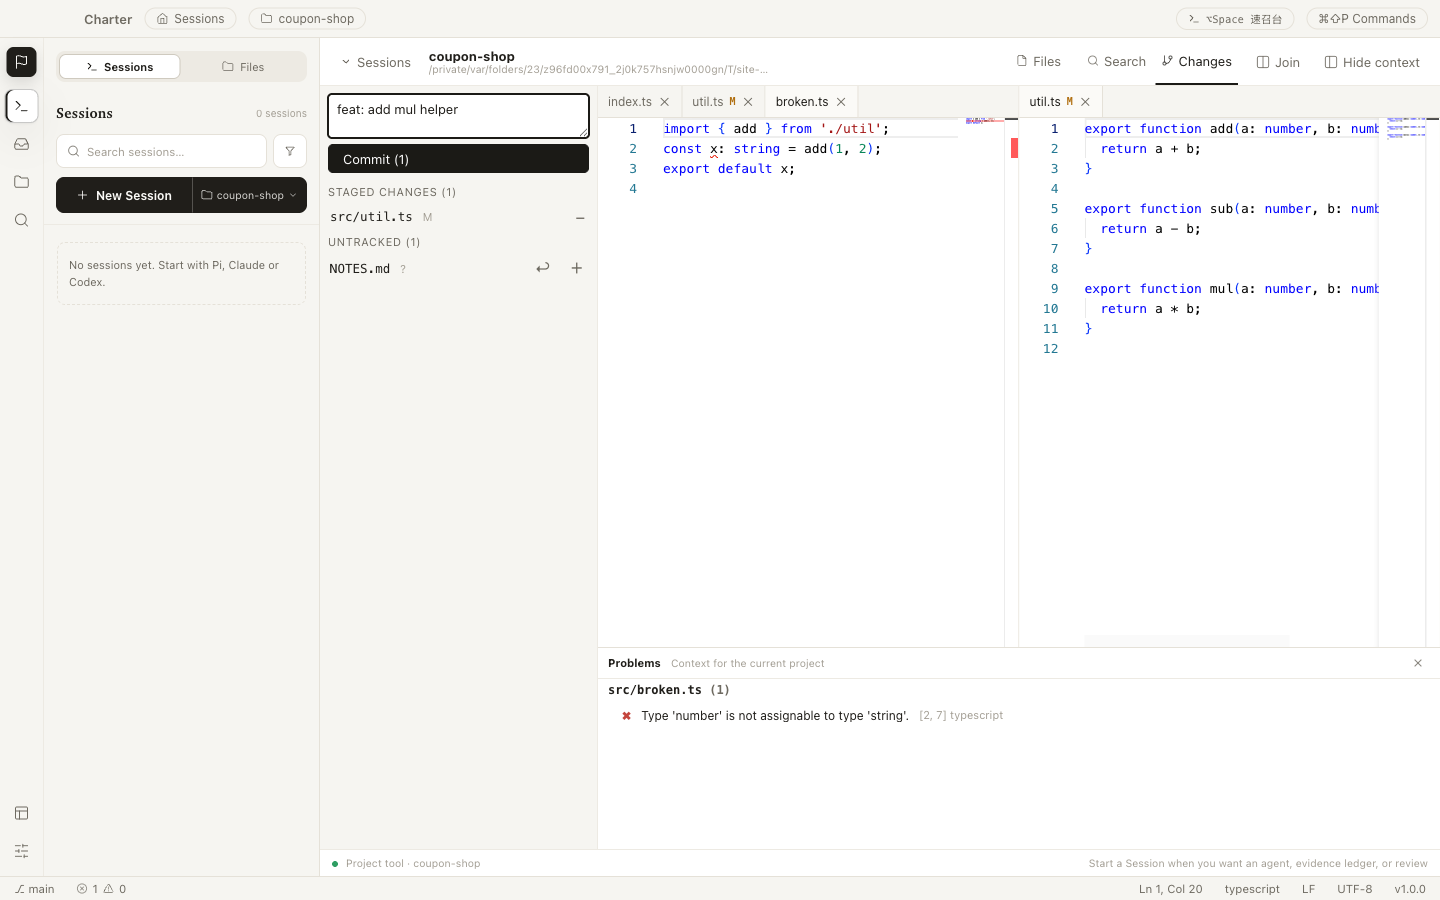Select the Changes tab
Viewport: 1440px width, 900px height.
click(x=1197, y=61)
